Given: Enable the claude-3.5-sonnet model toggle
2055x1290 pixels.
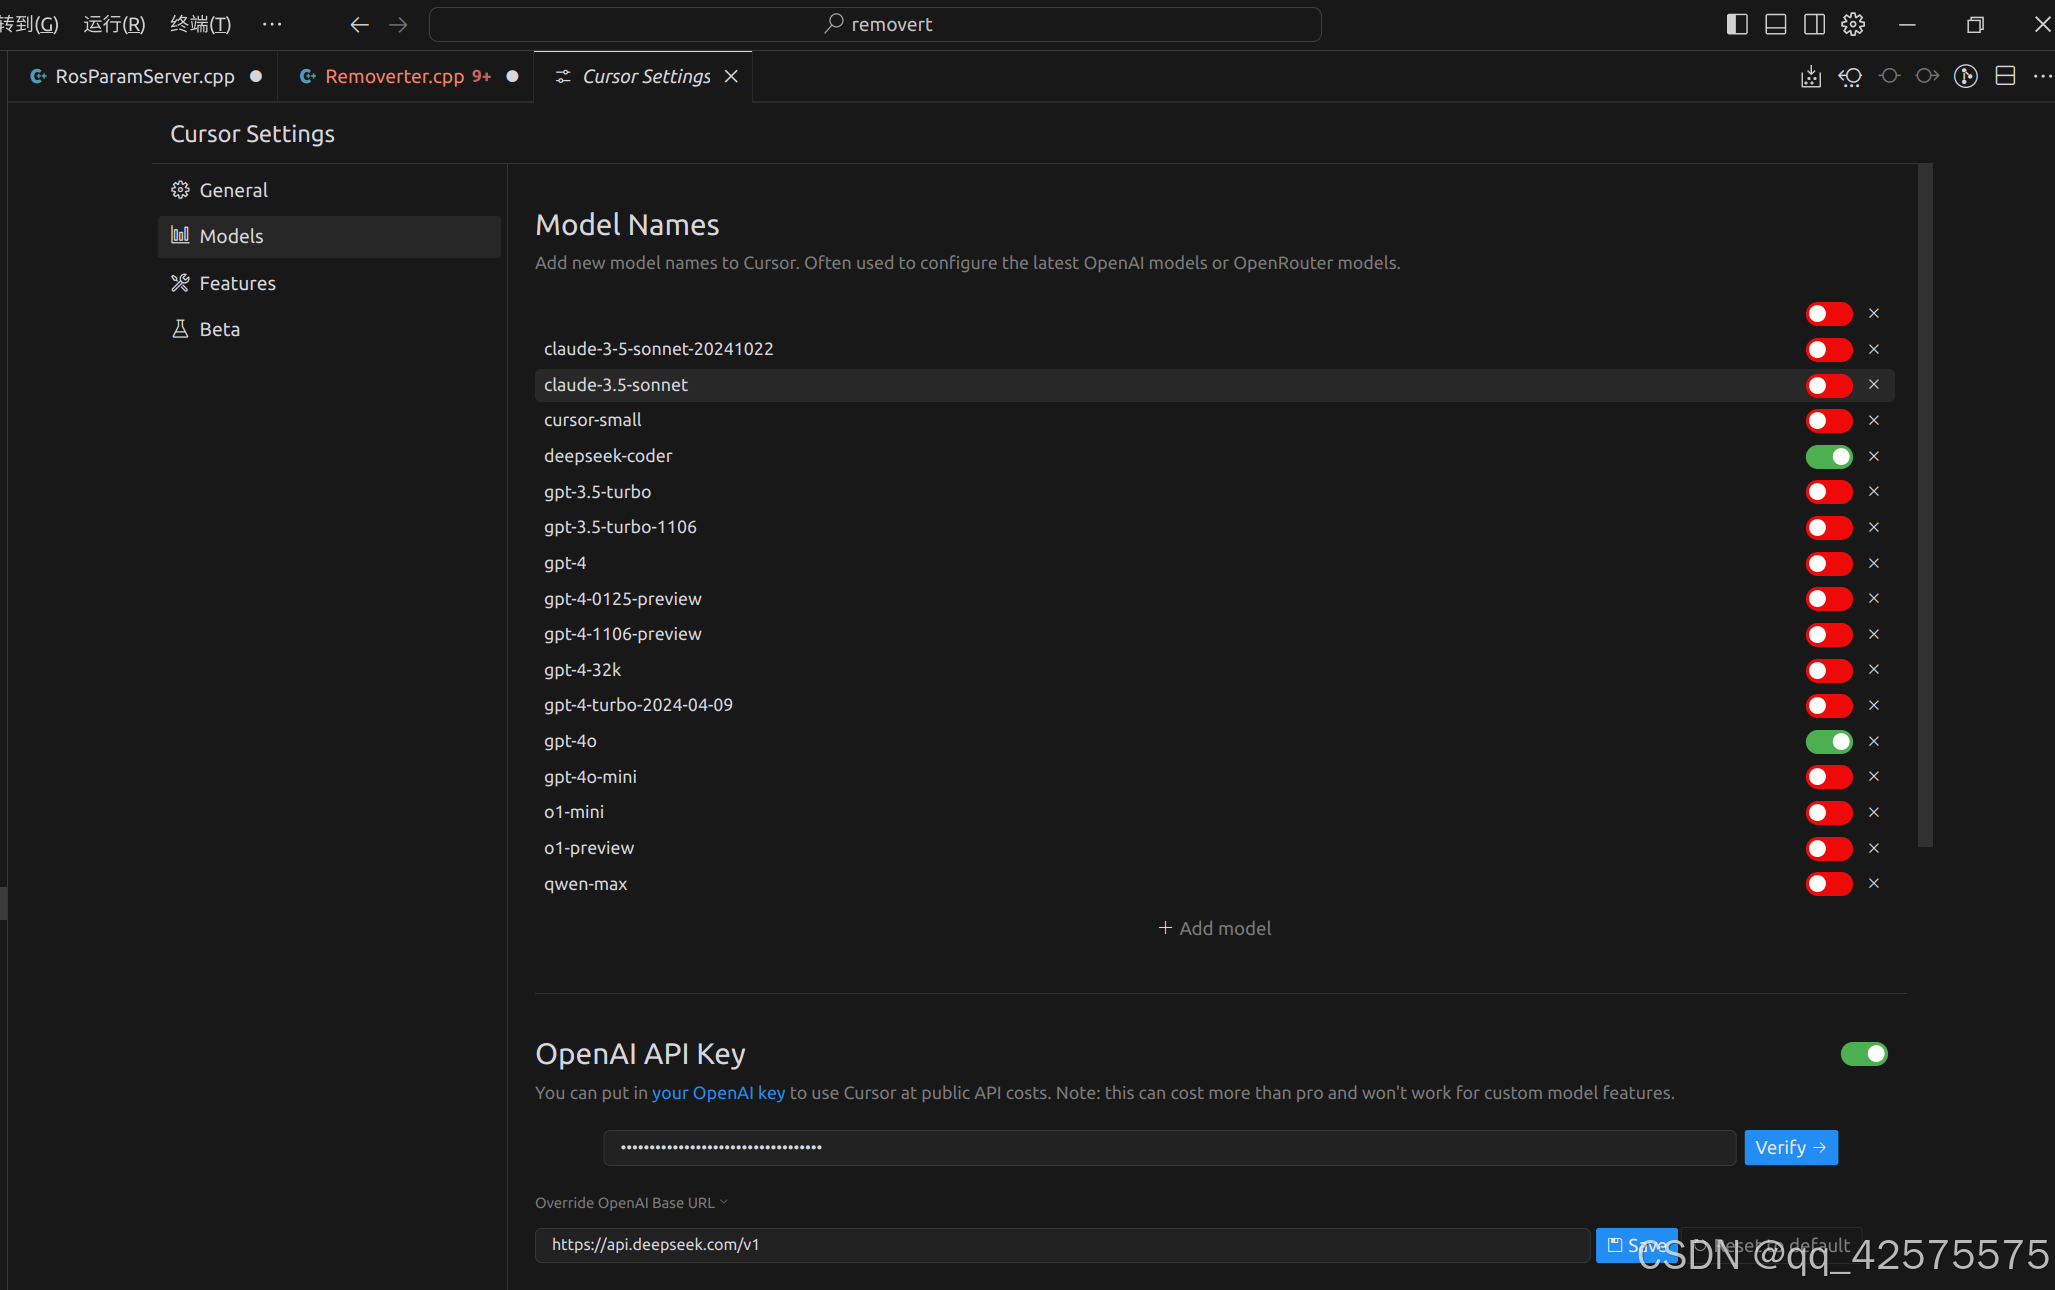Looking at the screenshot, I should click(1828, 385).
